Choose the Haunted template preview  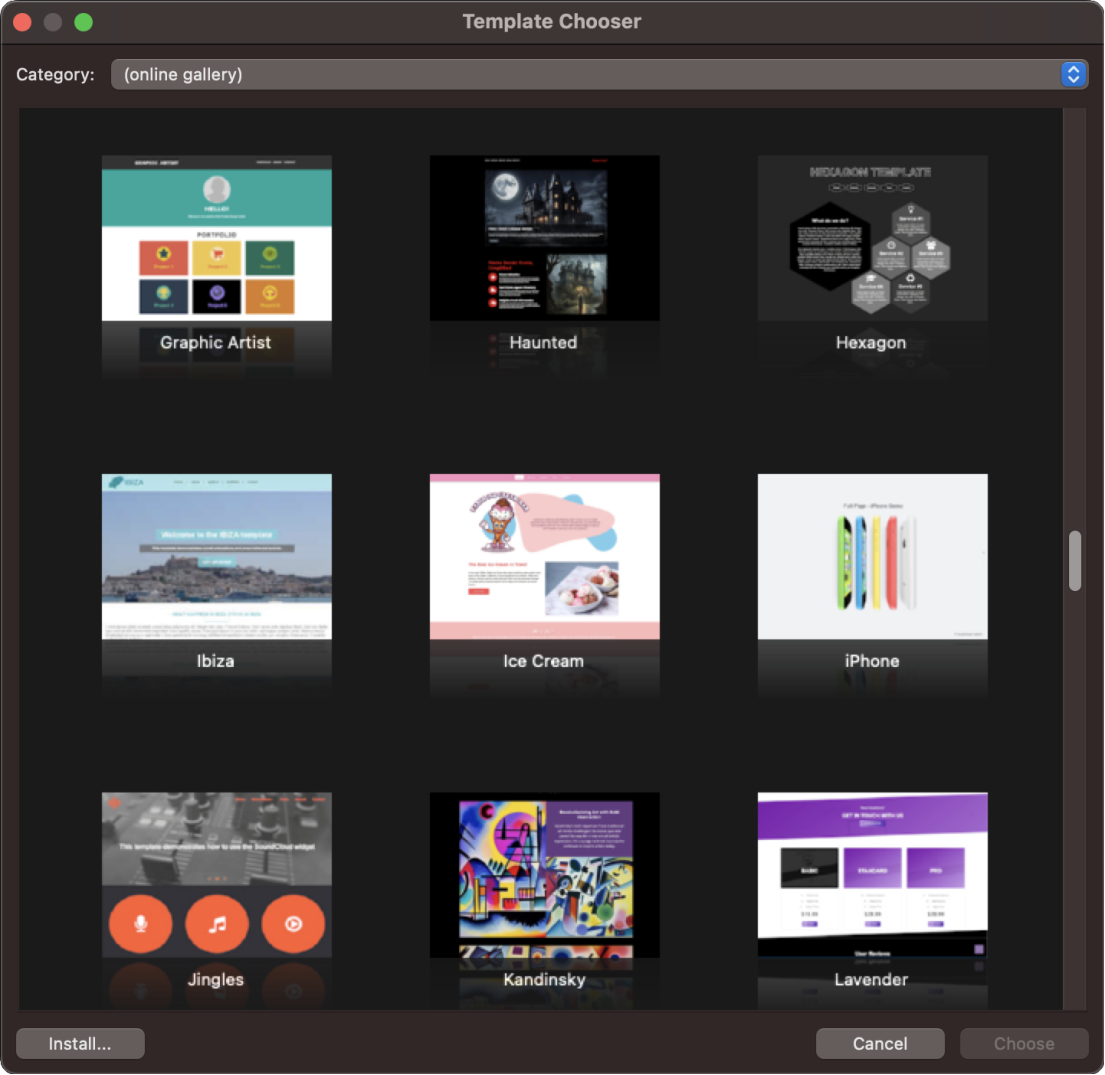[x=544, y=238]
